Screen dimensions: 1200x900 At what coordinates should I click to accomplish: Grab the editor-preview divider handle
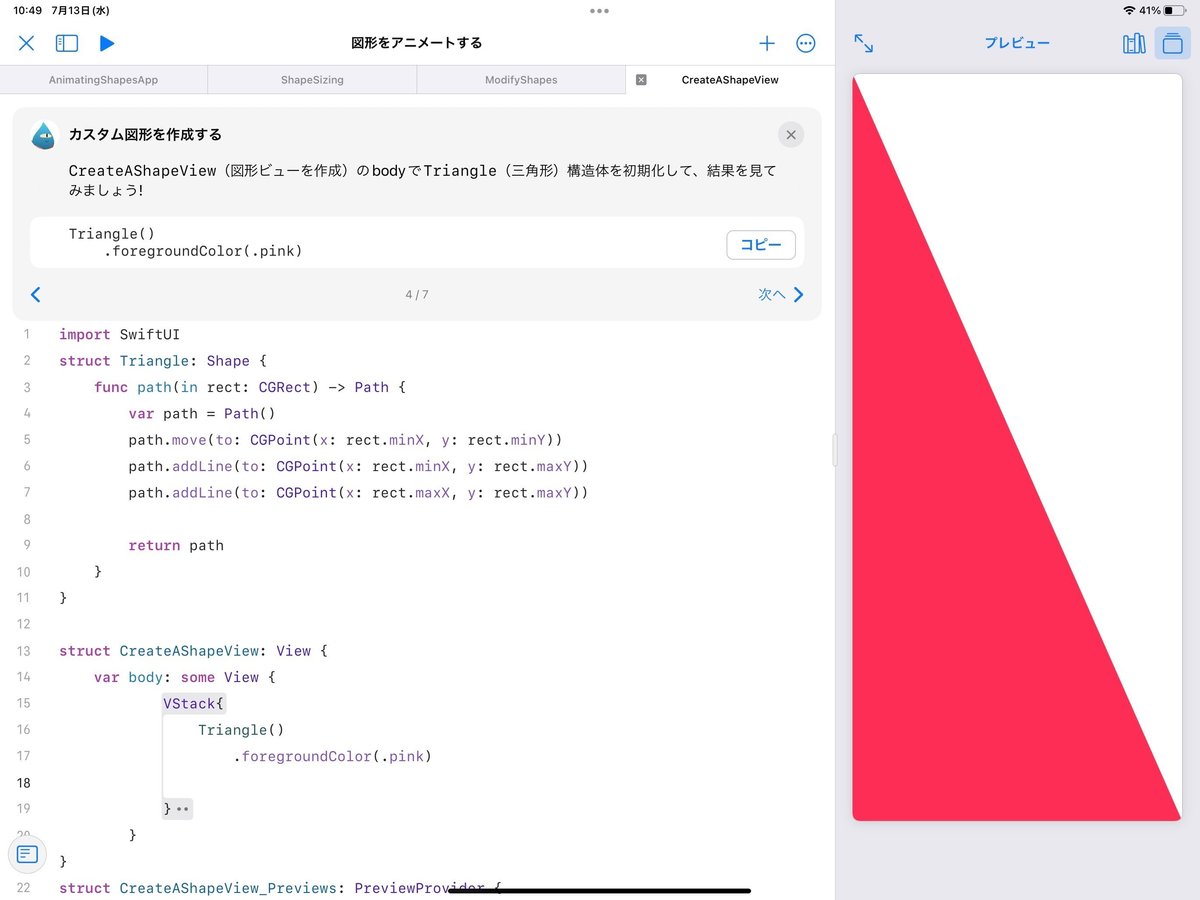(x=835, y=450)
